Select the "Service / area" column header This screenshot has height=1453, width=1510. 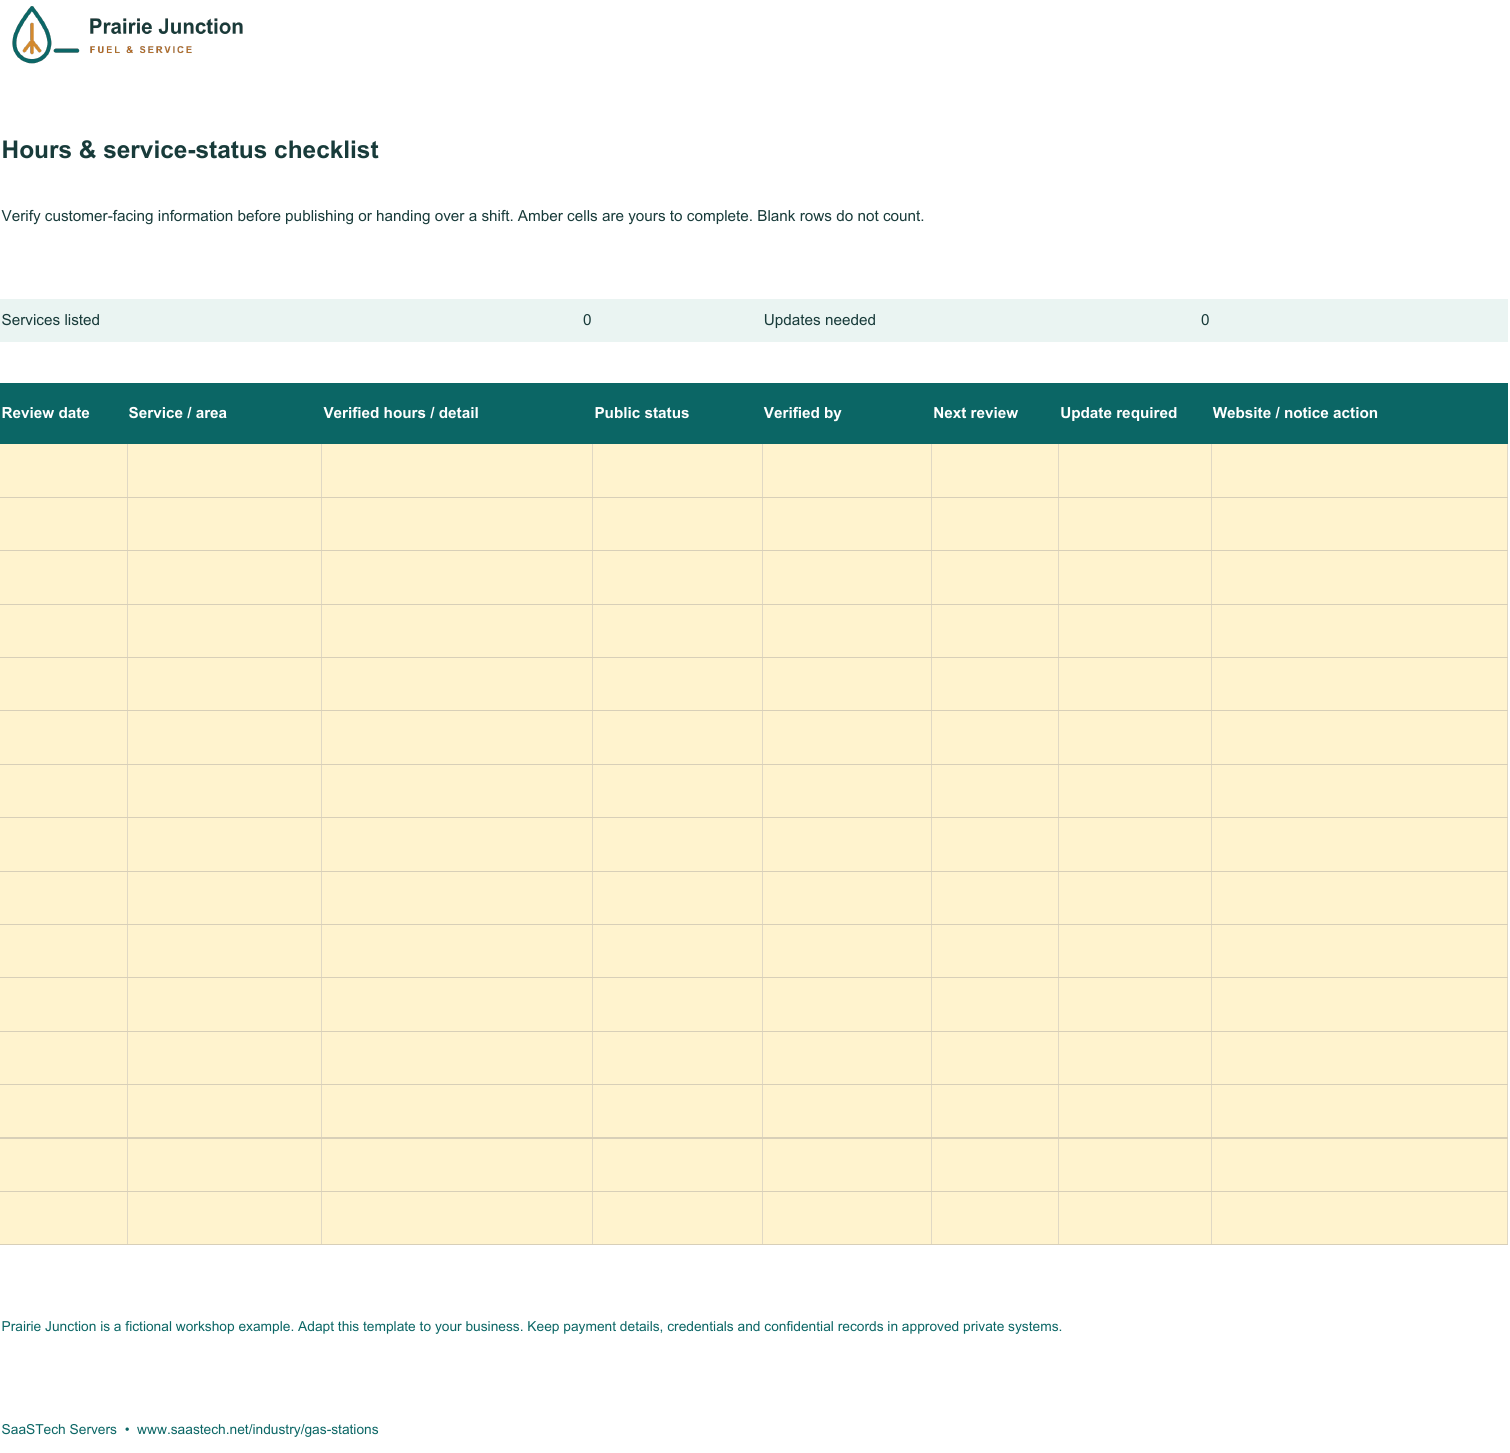click(178, 413)
